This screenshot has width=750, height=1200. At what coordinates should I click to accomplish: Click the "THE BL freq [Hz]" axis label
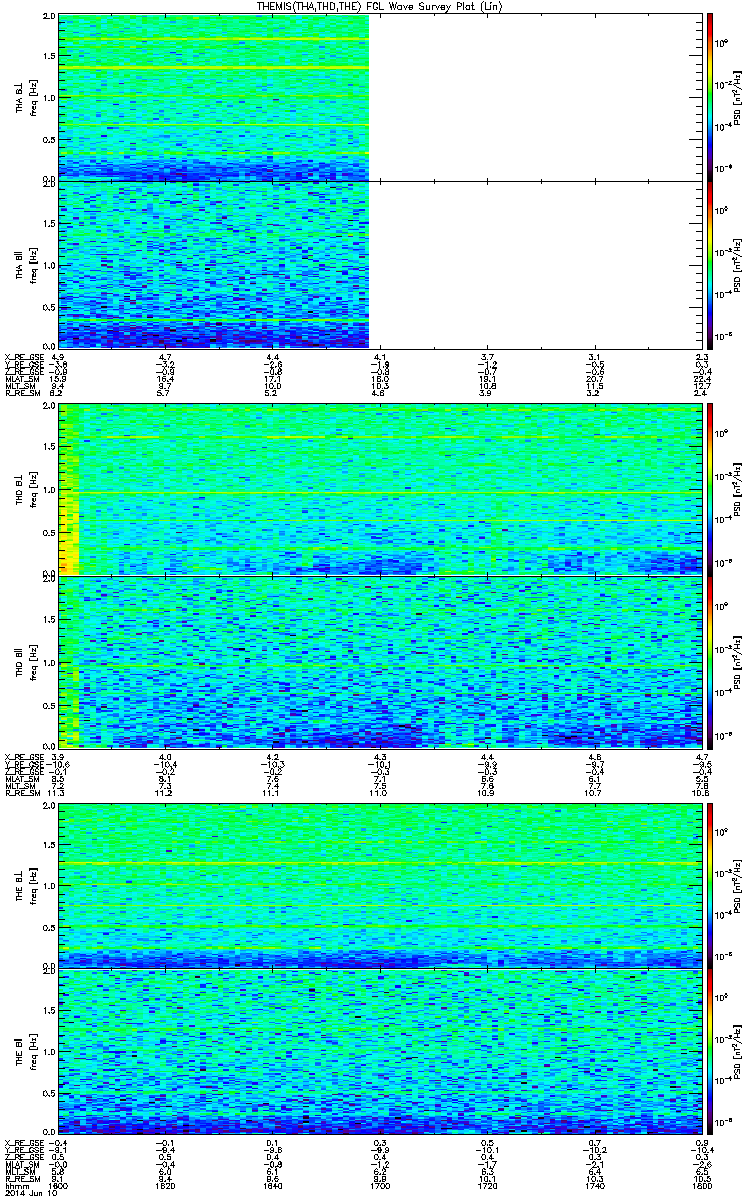pyautogui.click(x=25, y=885)
